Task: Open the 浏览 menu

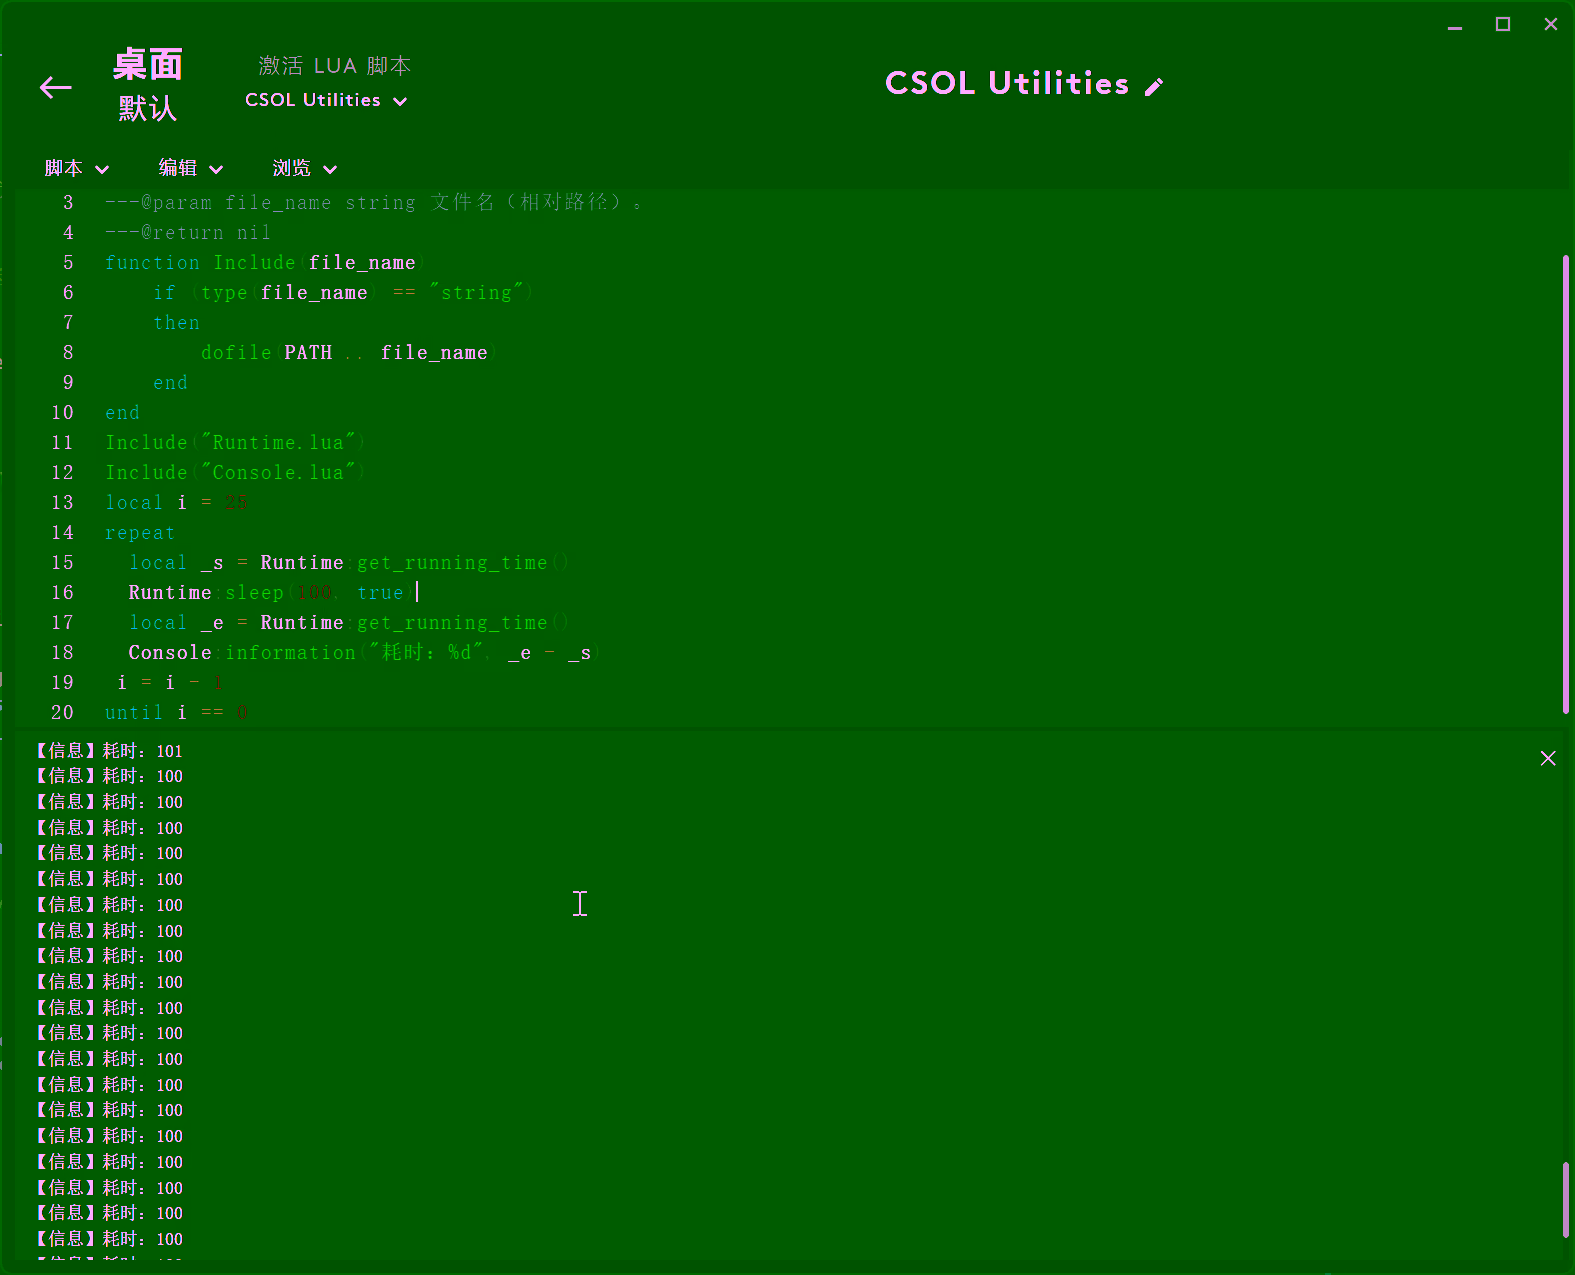Action: tap(293, 168)
